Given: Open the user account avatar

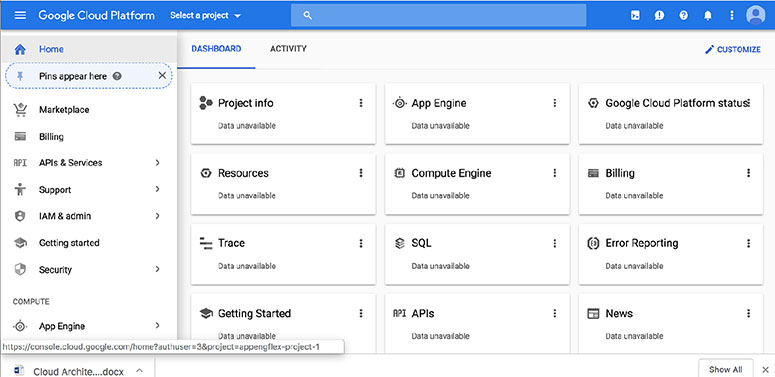Looking at the screenshot, I should (x=755, y=15).
